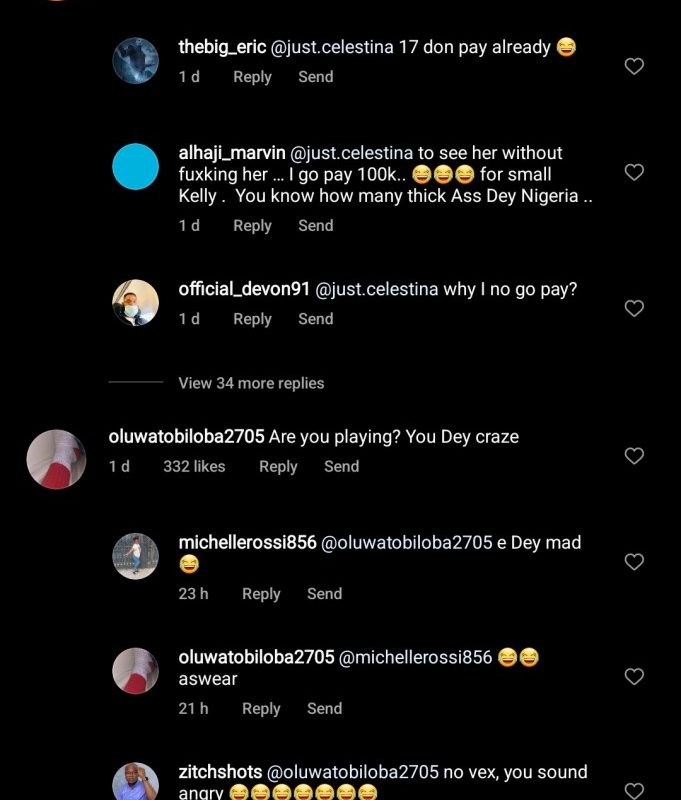Like thebig_eric's comment with the heart

(633, 66)
